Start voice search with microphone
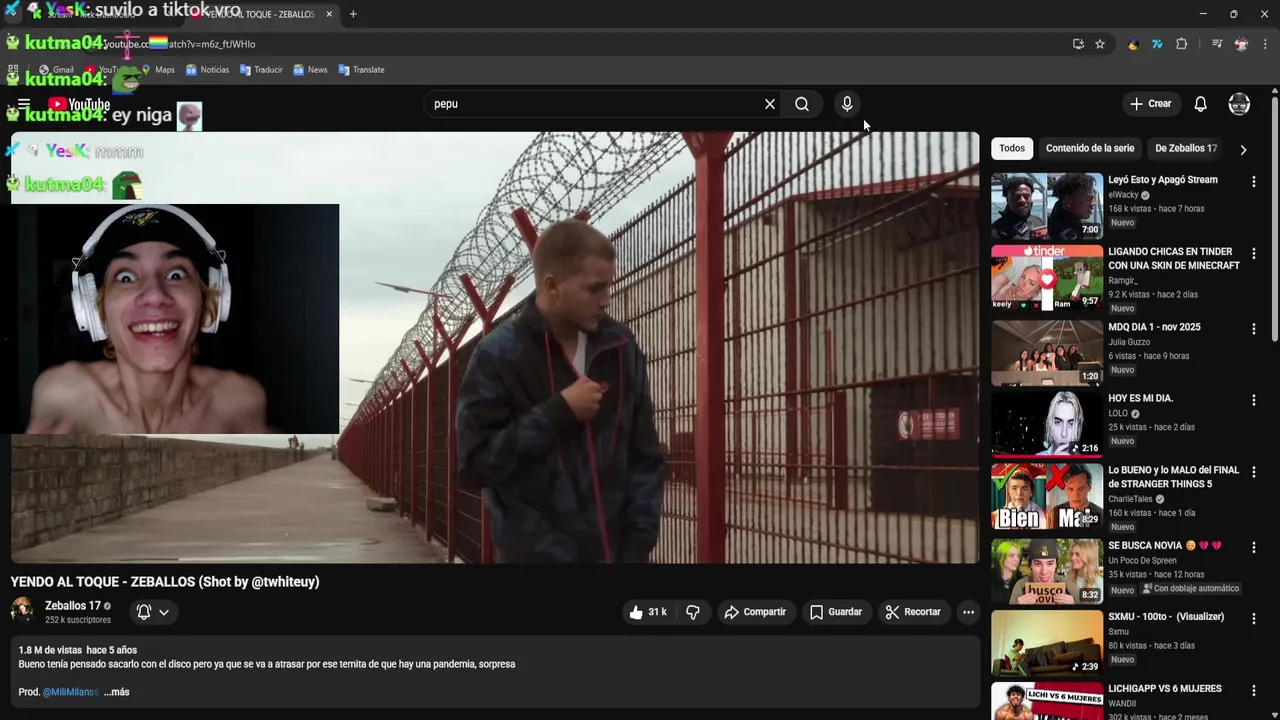 pyautogui.click(x=847, y=104)
